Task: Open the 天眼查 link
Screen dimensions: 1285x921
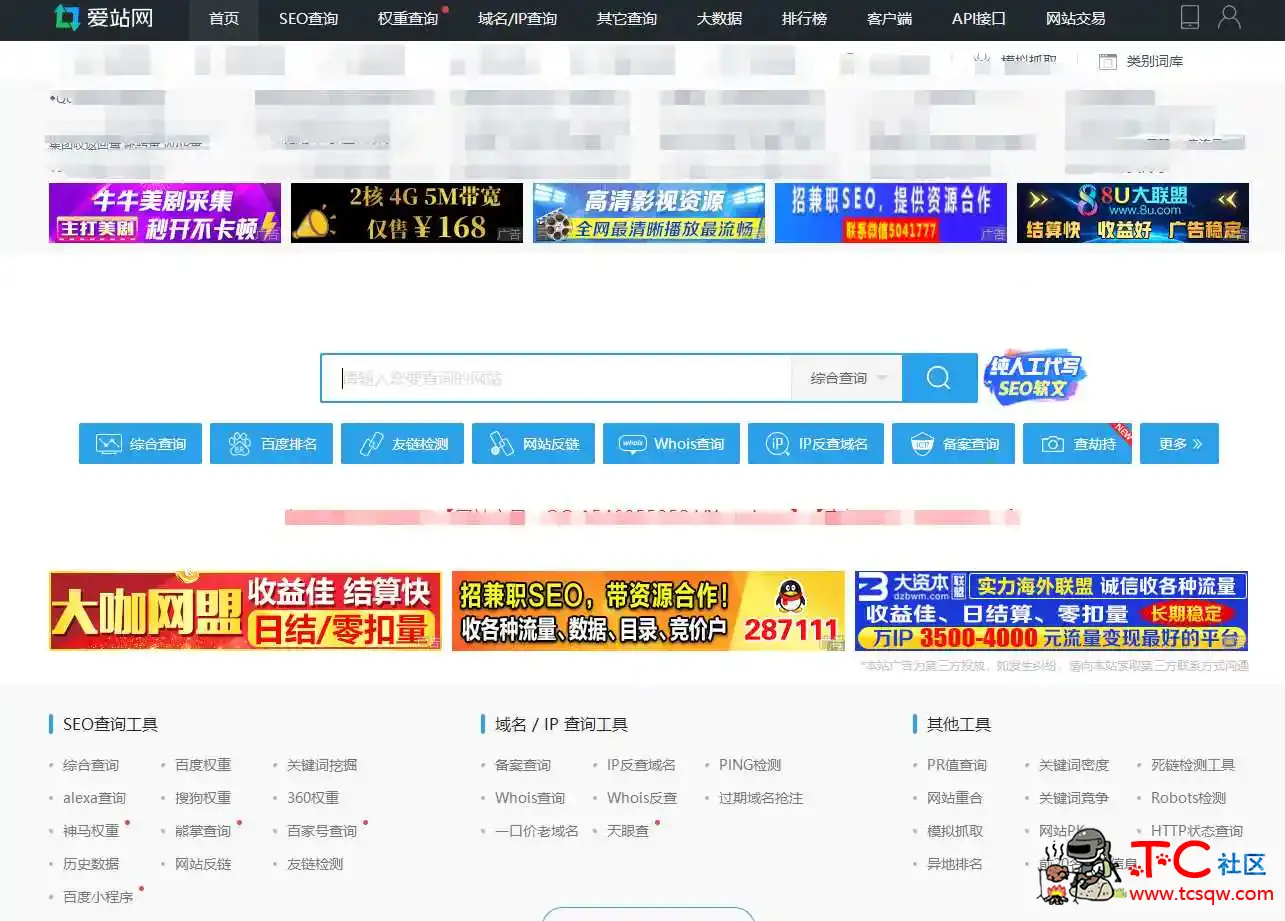Action: click(628, 831)
